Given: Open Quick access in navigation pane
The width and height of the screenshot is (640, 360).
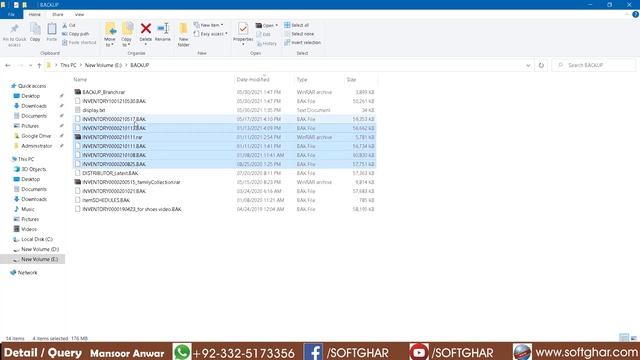Looking at the screenshot, I should click(32, 86).
